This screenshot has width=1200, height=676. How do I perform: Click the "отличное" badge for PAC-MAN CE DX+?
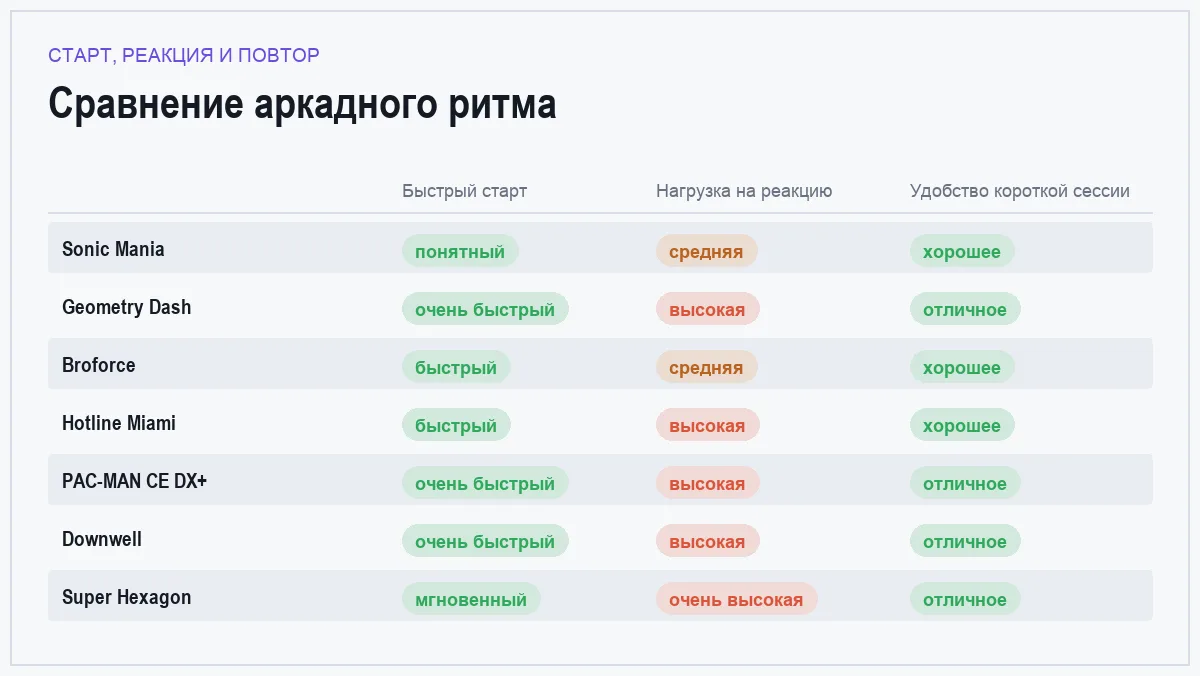[x=965, y=483]
